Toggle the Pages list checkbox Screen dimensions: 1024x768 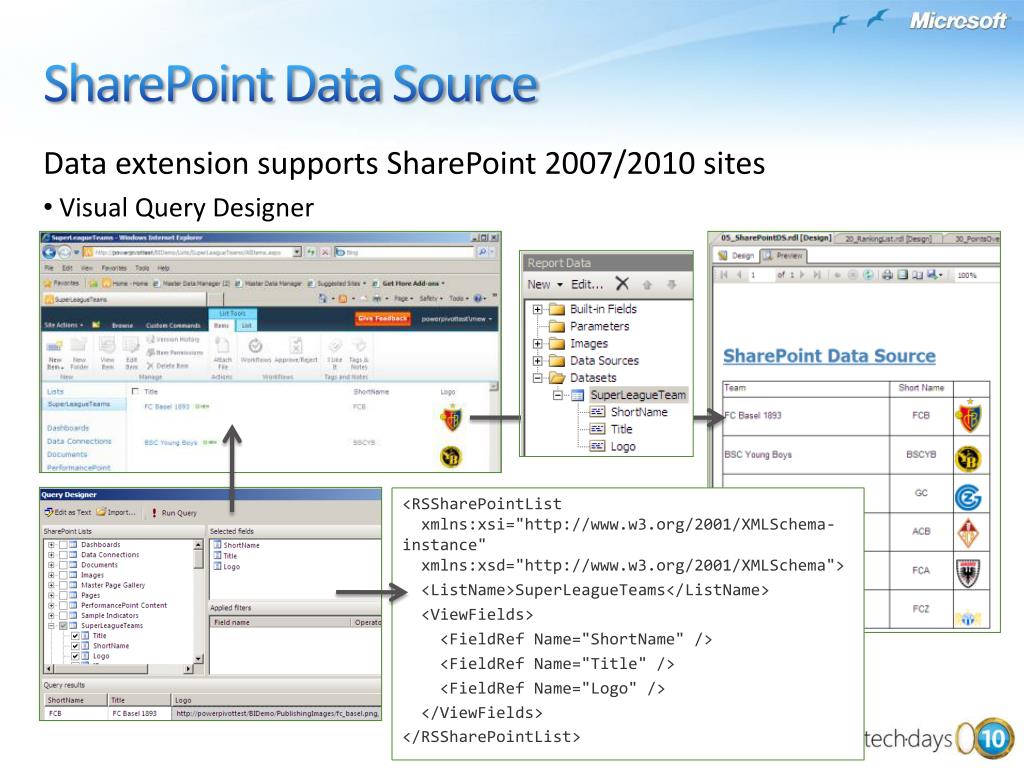click(63, 595)
